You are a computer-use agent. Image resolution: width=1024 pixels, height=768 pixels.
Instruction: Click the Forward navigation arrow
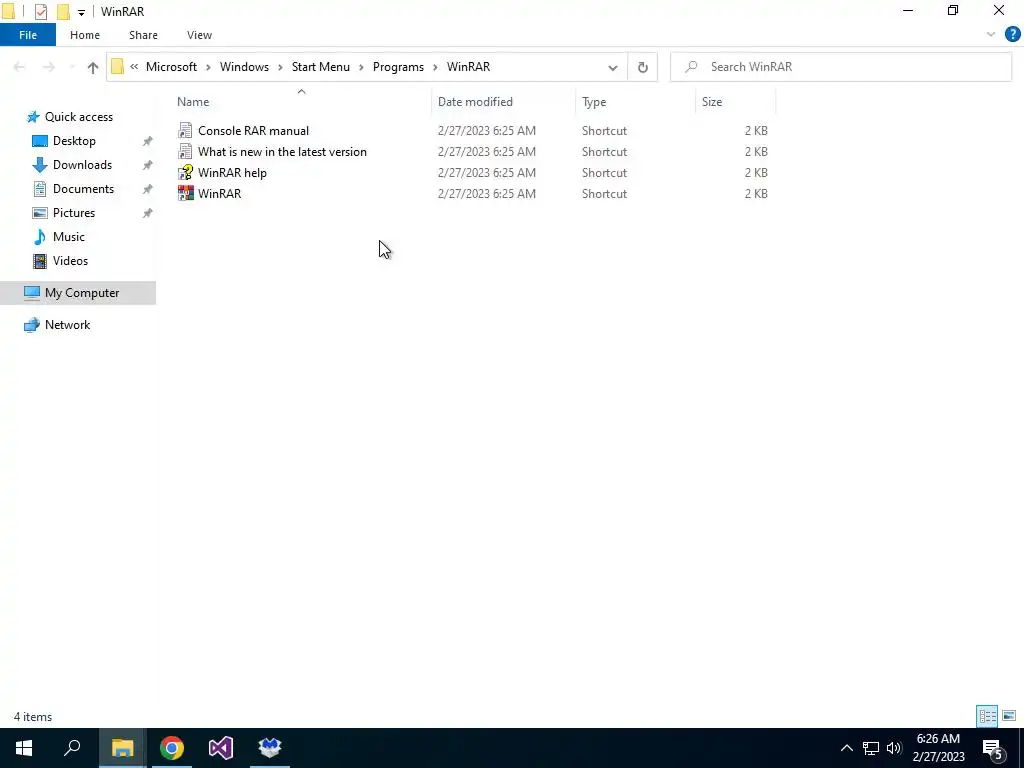[48, 67]
